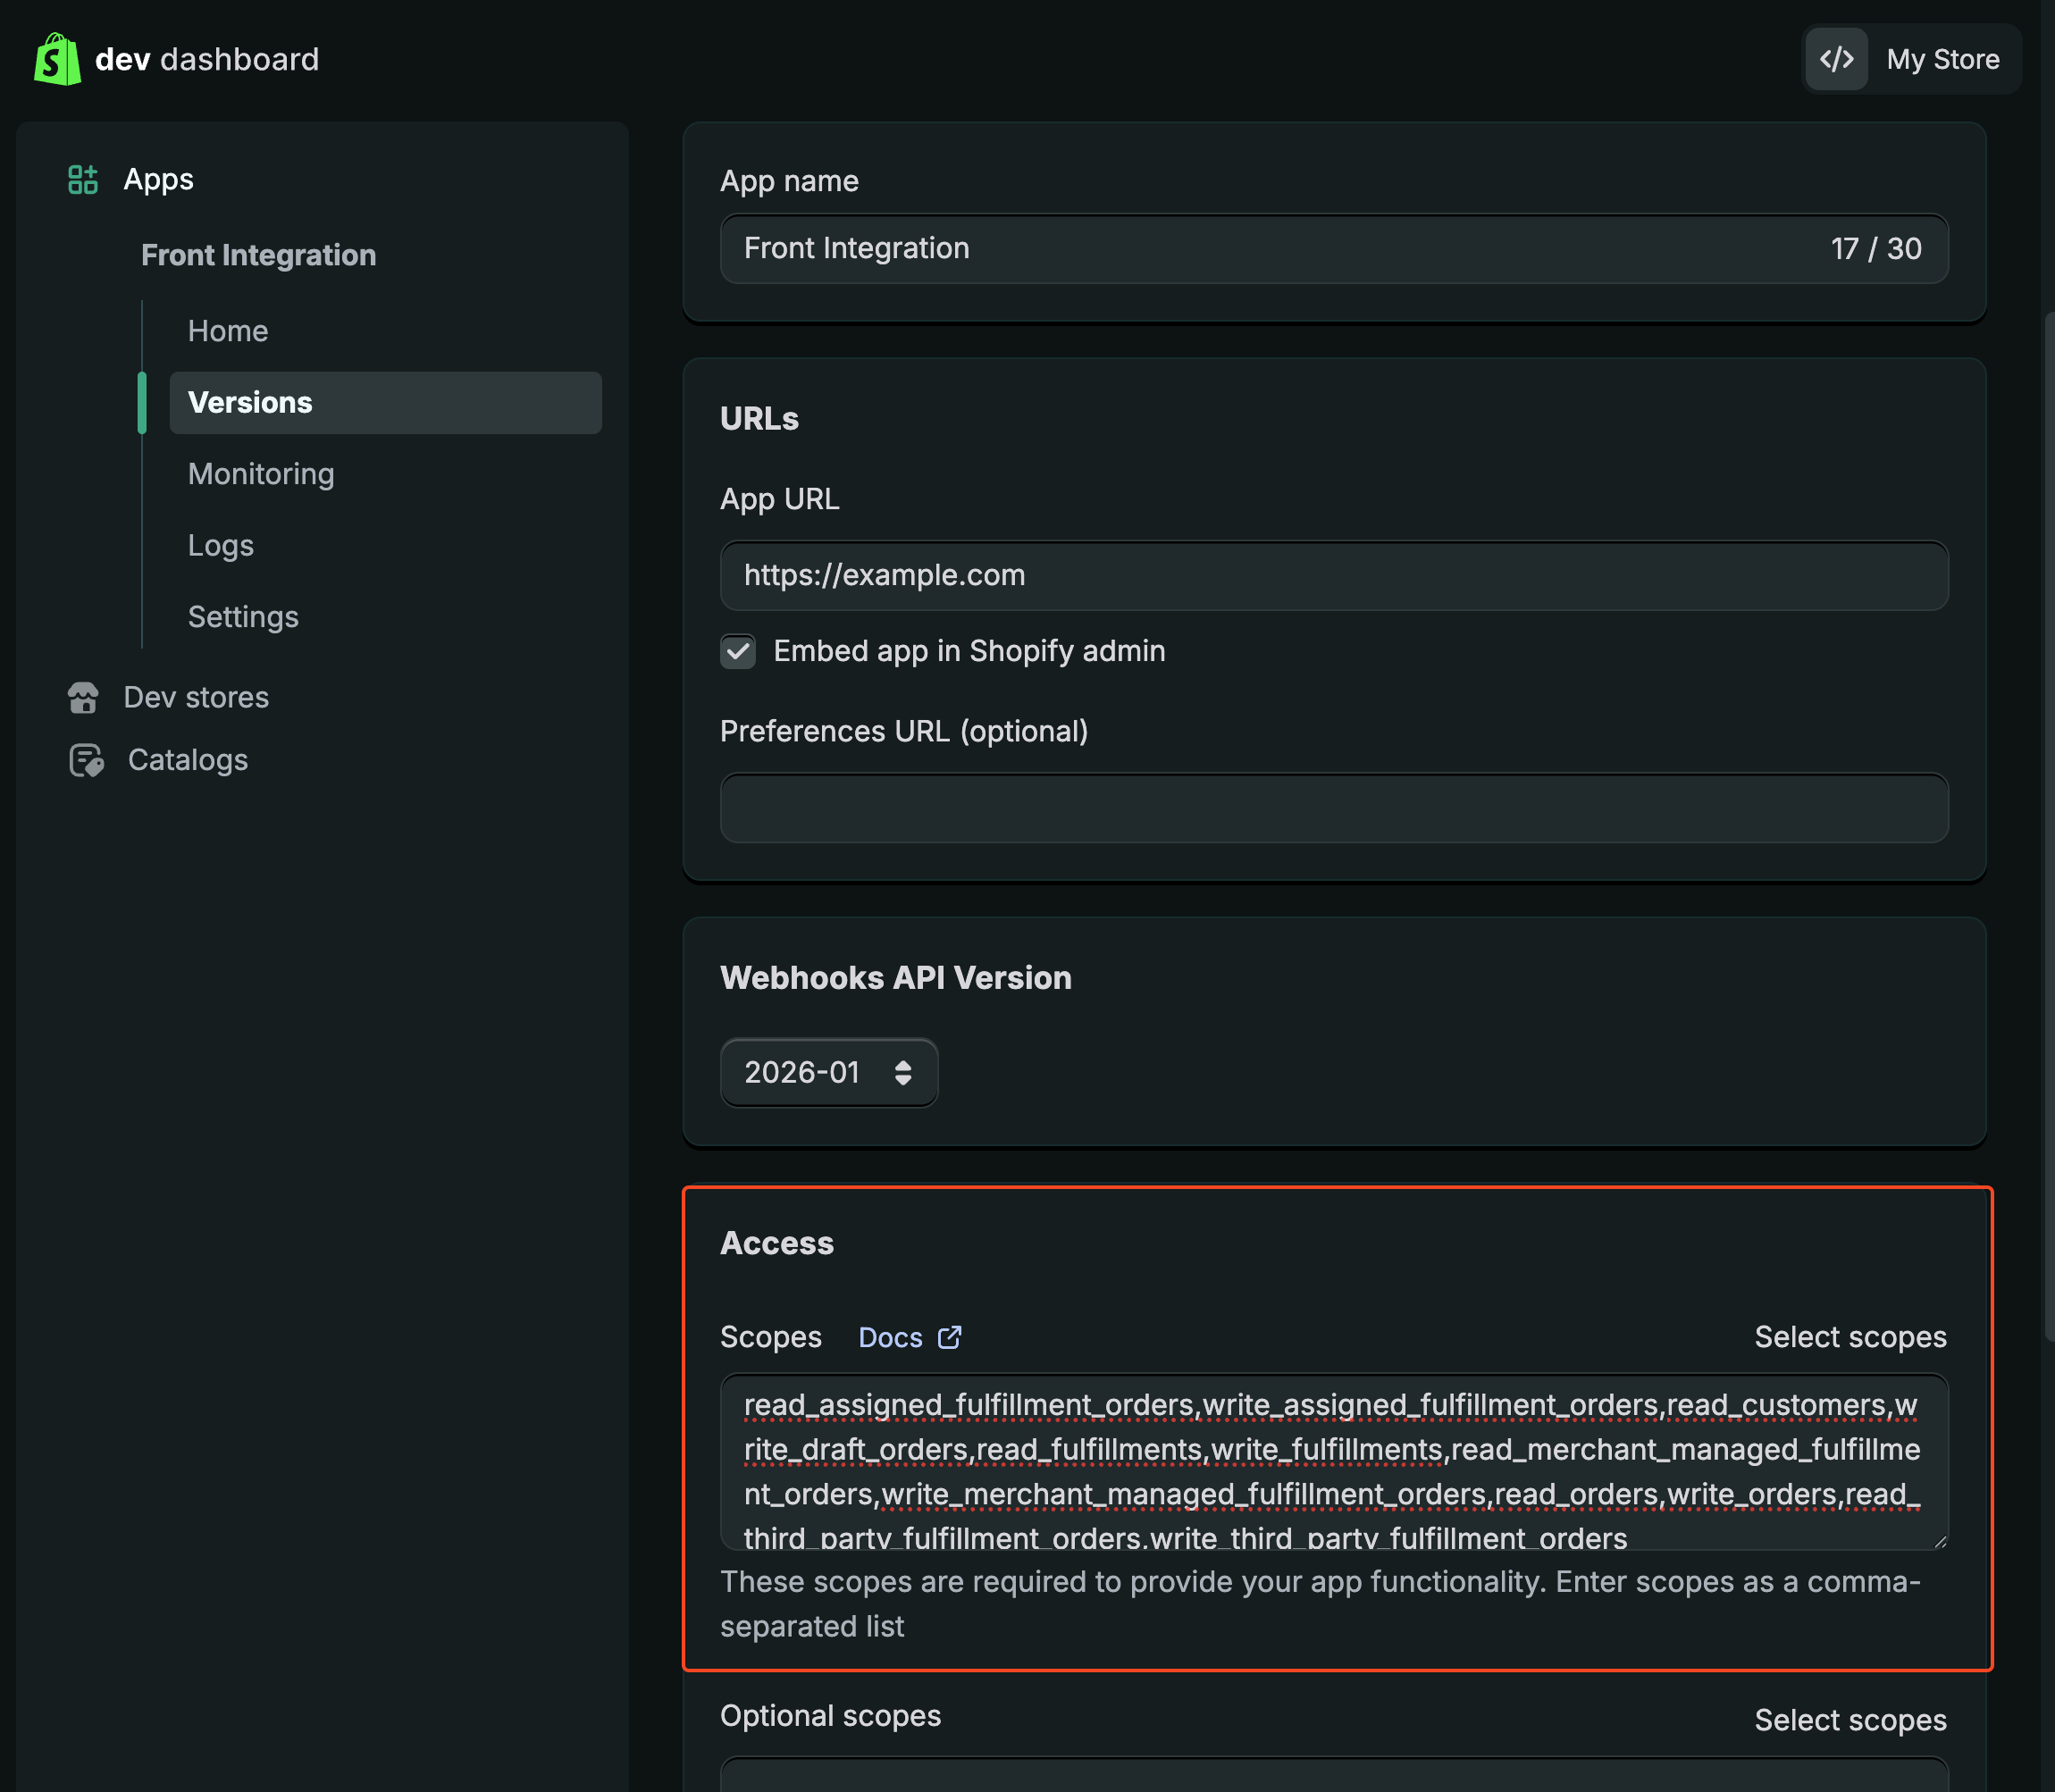Expand the Front Integration app section

pyautogui.click(x=258, y=255)
